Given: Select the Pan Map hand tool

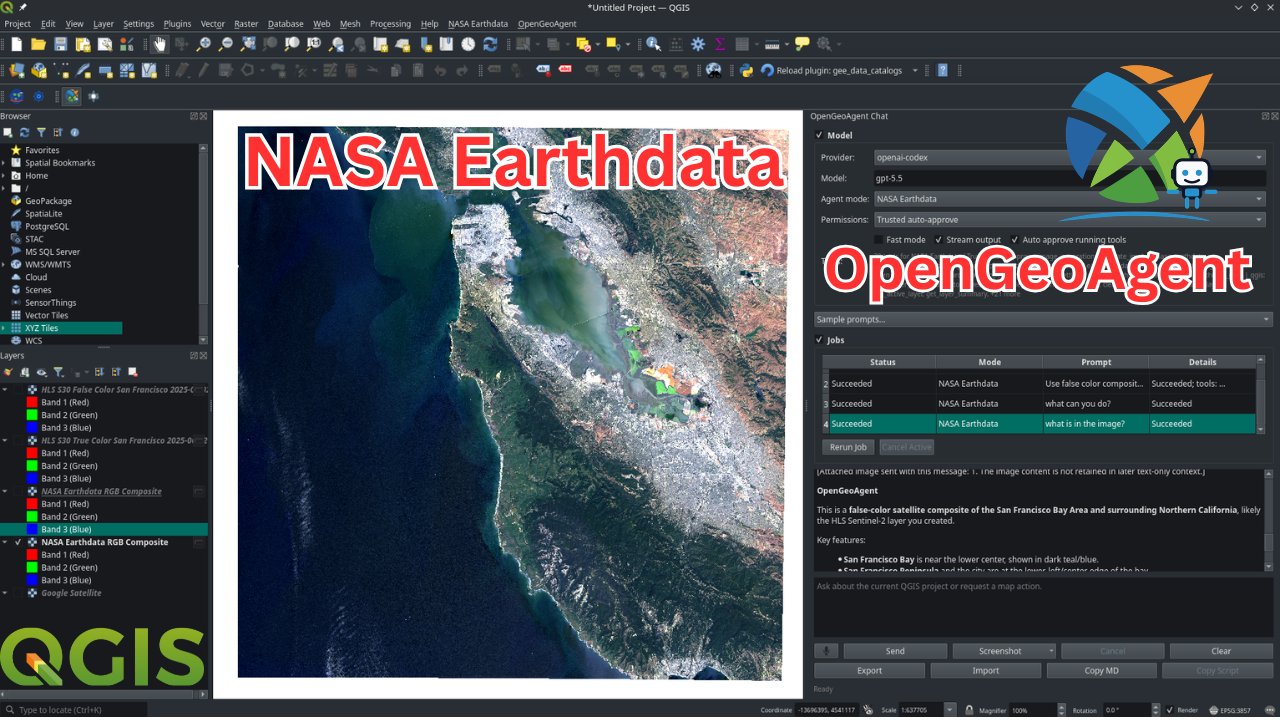Looking at the screenshot, I should 159,44.
